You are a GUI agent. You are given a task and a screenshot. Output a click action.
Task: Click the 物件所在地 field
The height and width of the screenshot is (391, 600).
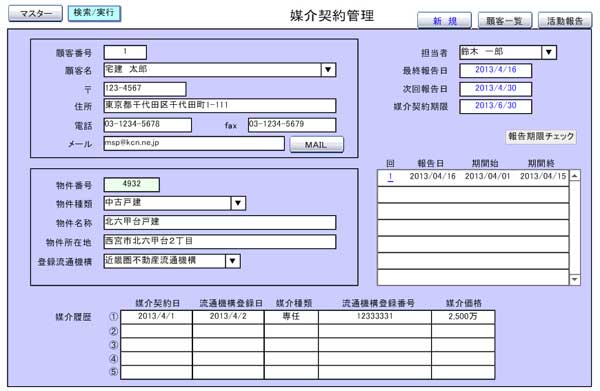220,241
